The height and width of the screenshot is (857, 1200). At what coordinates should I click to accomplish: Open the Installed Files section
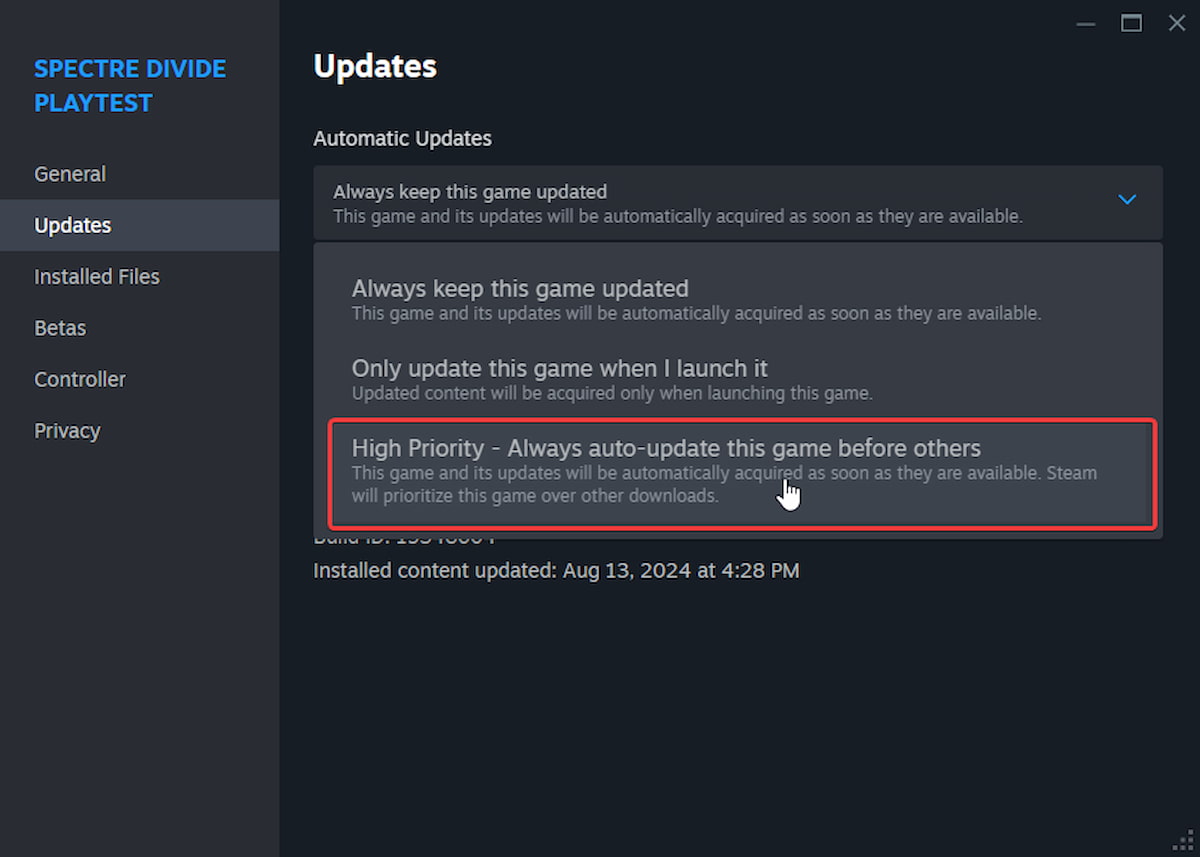point(96,276)
